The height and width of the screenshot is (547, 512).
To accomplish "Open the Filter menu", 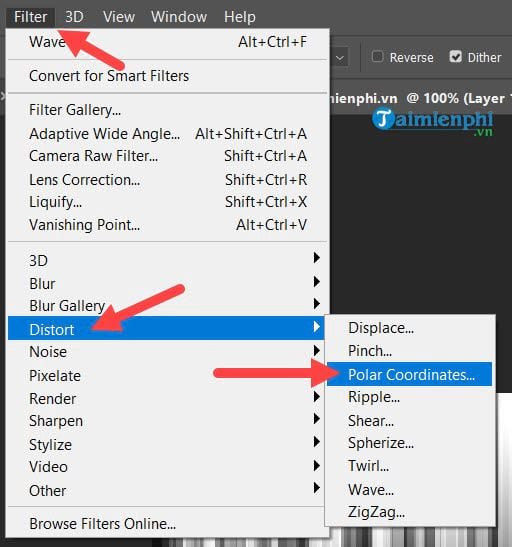I will (x=30, y=17).
